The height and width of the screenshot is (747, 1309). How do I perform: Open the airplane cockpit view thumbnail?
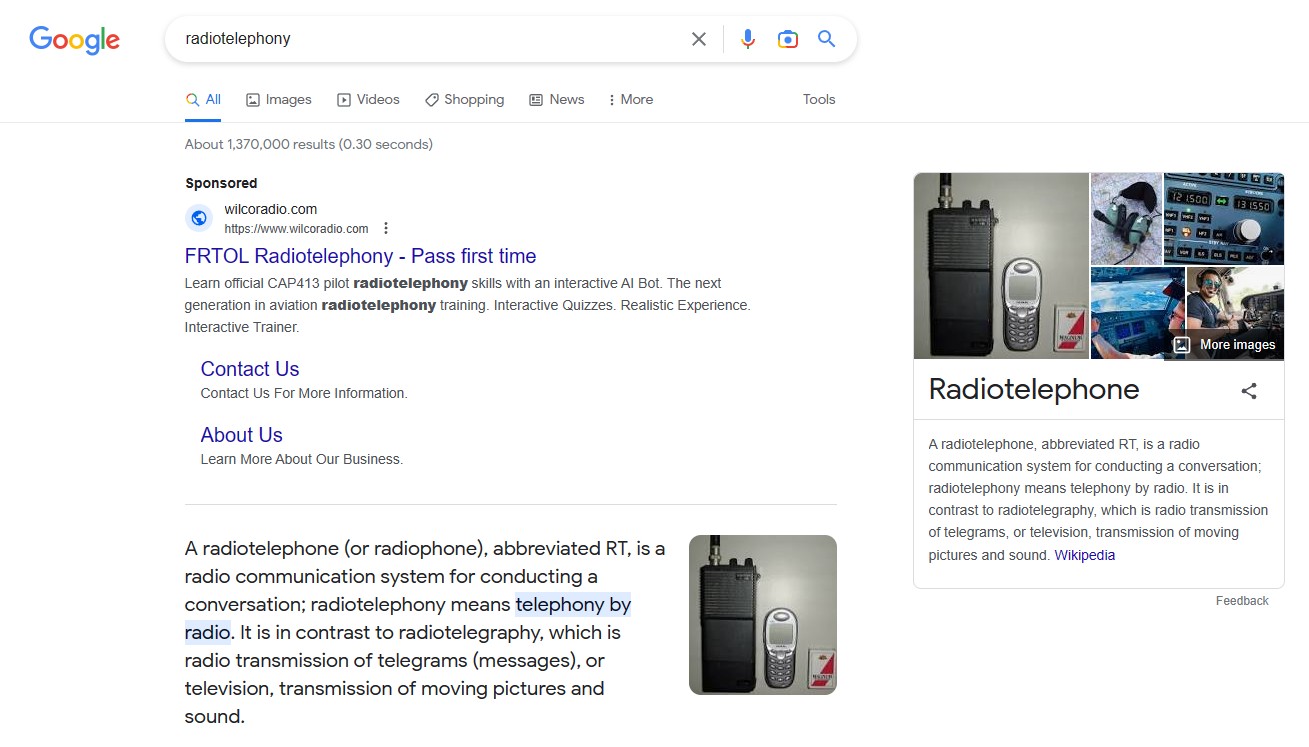pyautogui.click(x=1137, y=313)
